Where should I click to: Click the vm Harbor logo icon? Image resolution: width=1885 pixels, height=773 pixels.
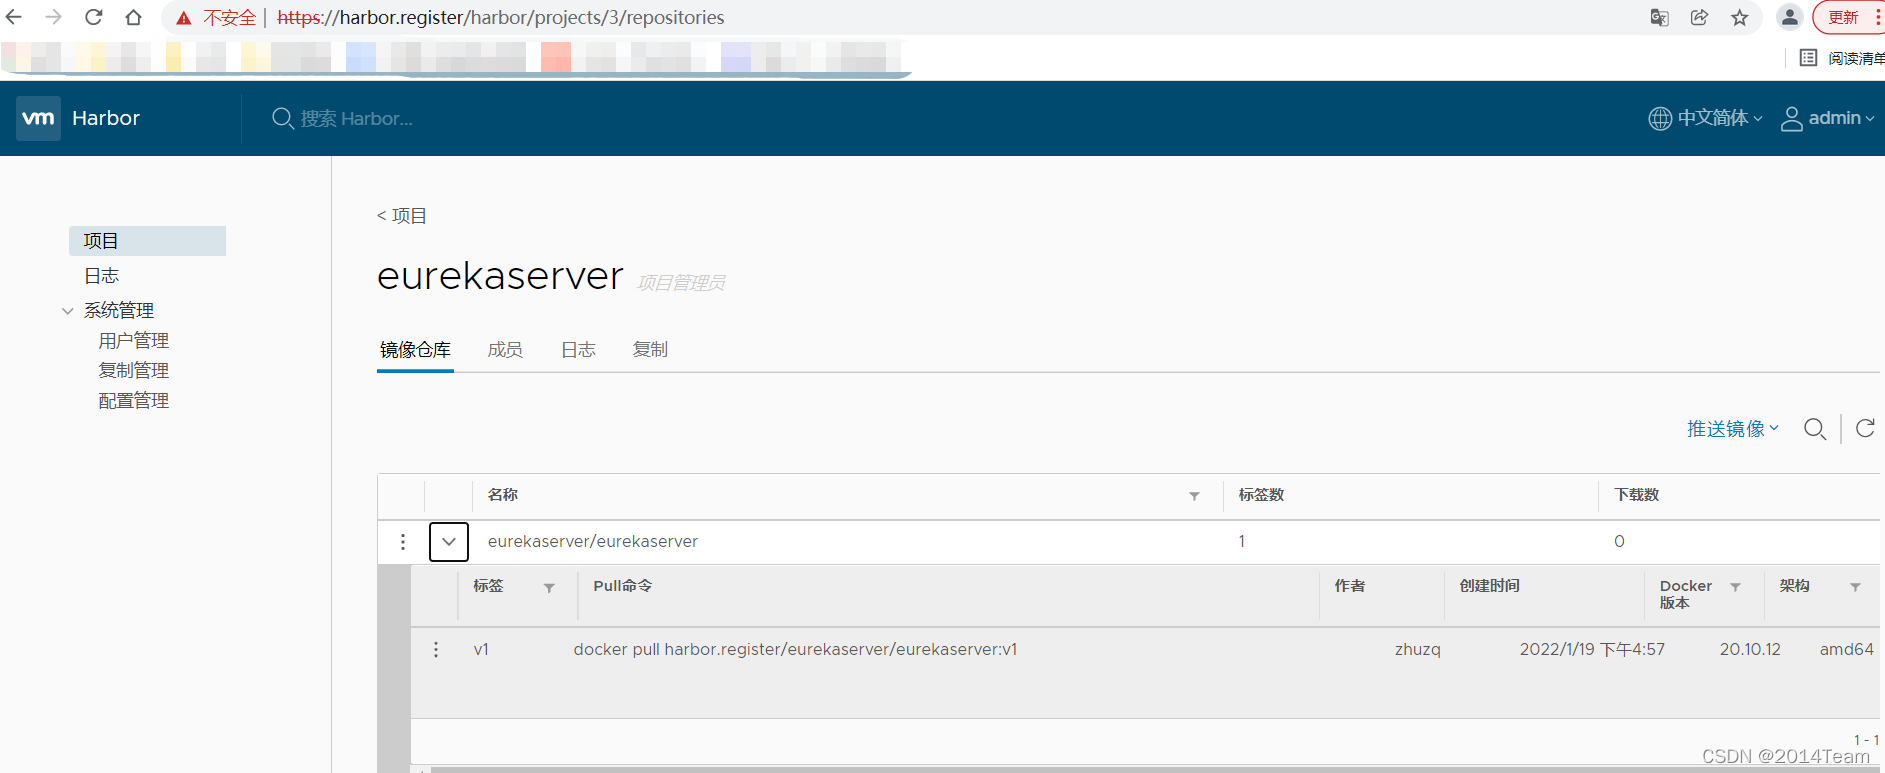click(x=39, y=118)
